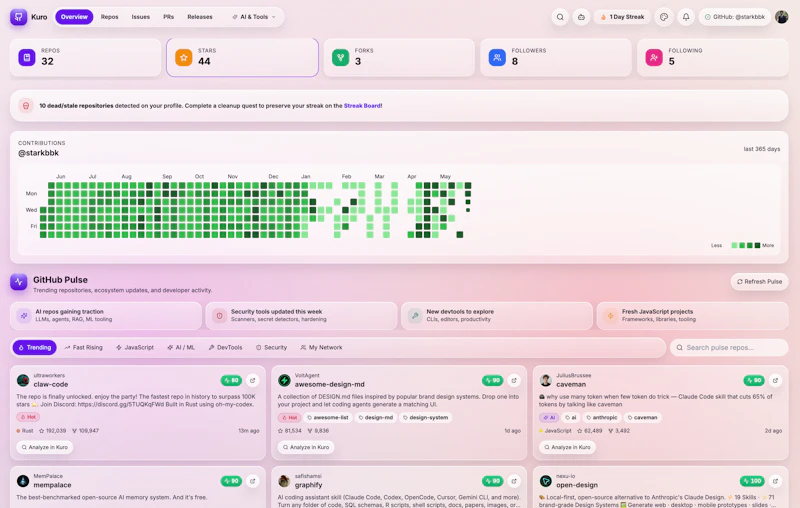
Task: Click Analyze in Kuro for caveman
Action: point(567,447)
